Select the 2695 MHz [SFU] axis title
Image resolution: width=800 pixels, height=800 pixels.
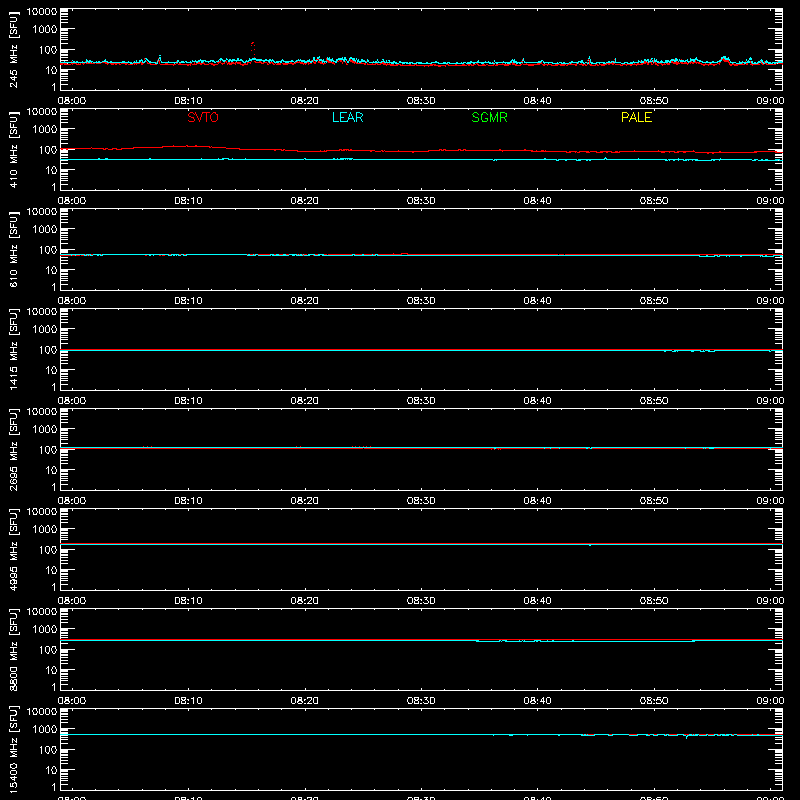13,449
